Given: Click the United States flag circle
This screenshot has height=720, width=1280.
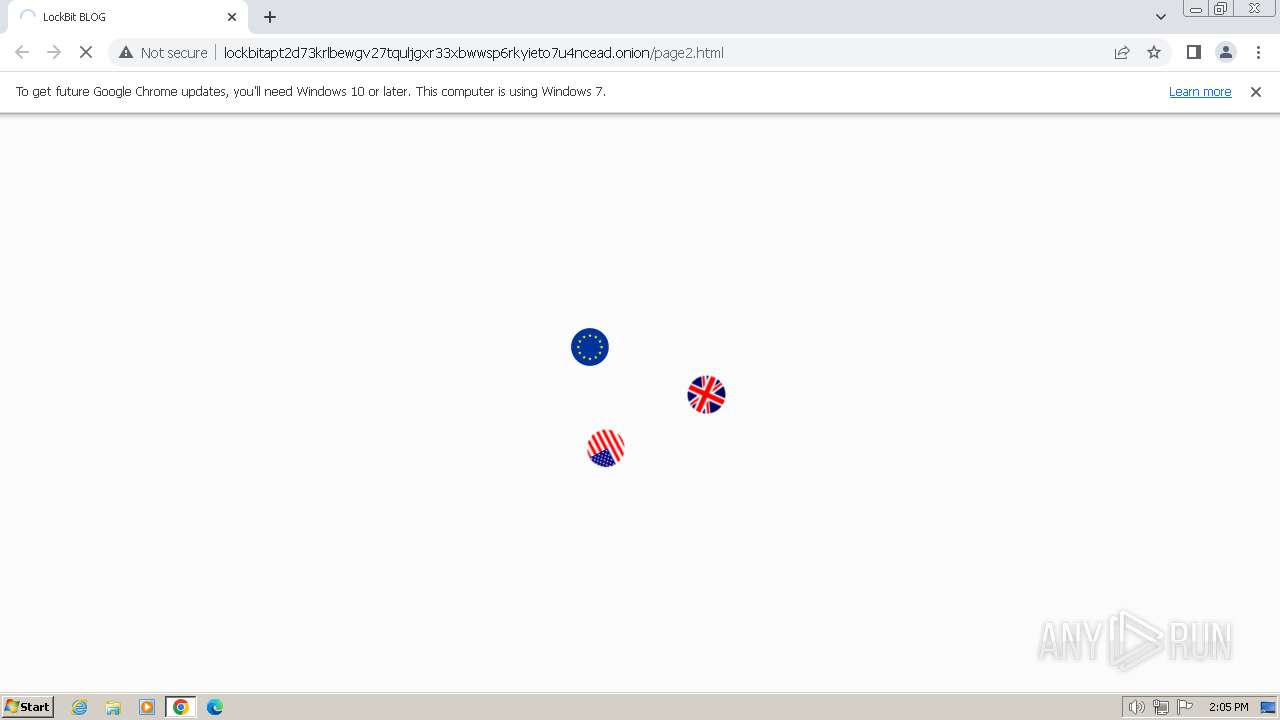Looking at the screenshot, I should pos(606,448).
